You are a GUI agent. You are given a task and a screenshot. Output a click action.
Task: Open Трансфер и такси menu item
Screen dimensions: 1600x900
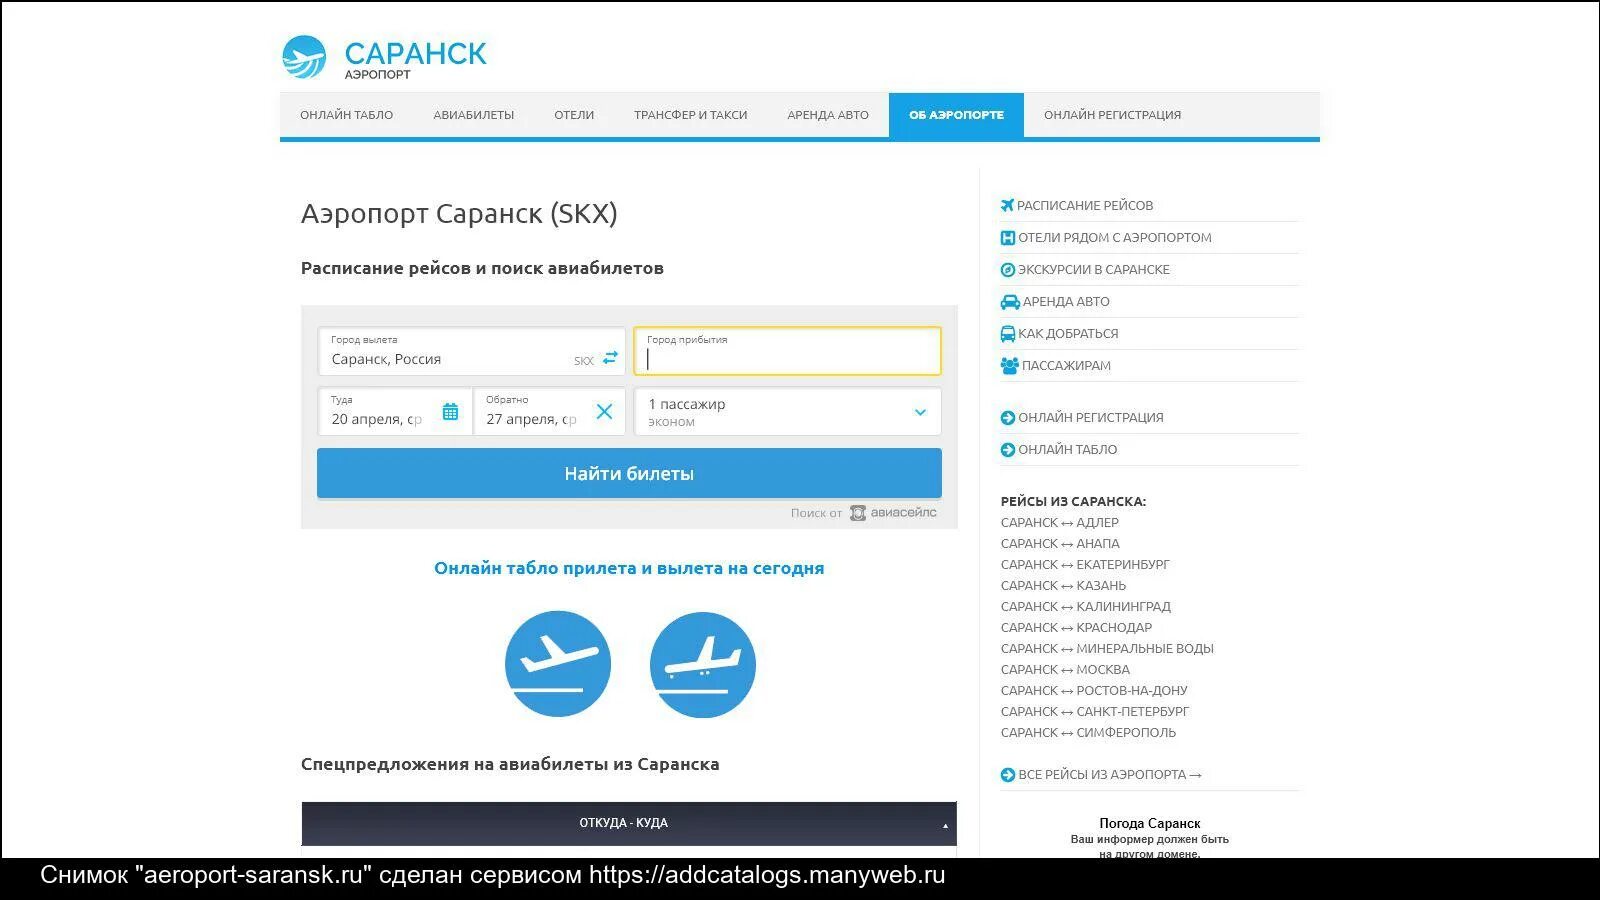[x=691, y=115]
